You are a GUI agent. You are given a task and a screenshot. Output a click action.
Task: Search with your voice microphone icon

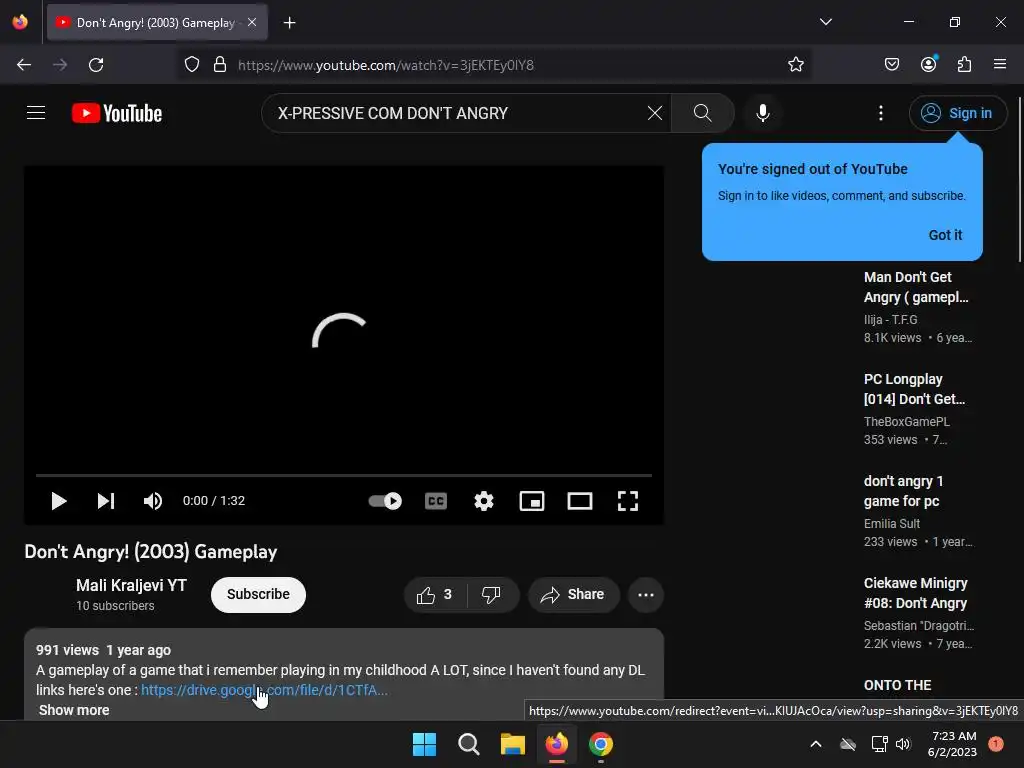[762, 113]
